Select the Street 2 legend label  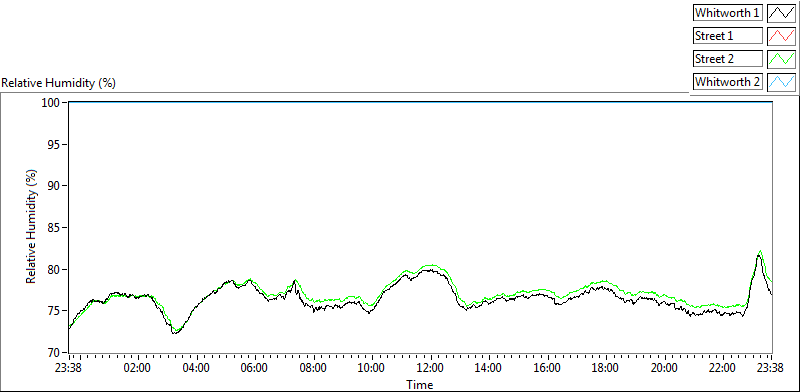click(x=728, y=59)
